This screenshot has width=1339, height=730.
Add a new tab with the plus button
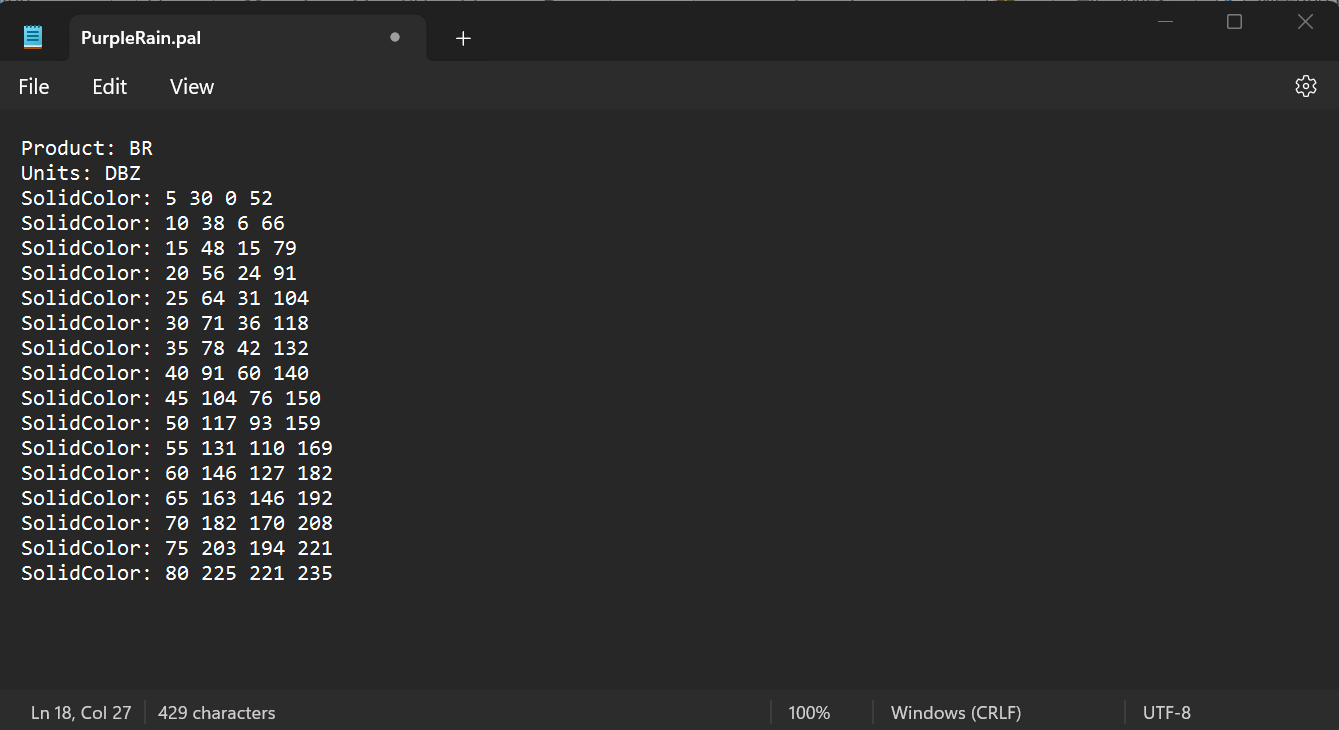(463, 39)
